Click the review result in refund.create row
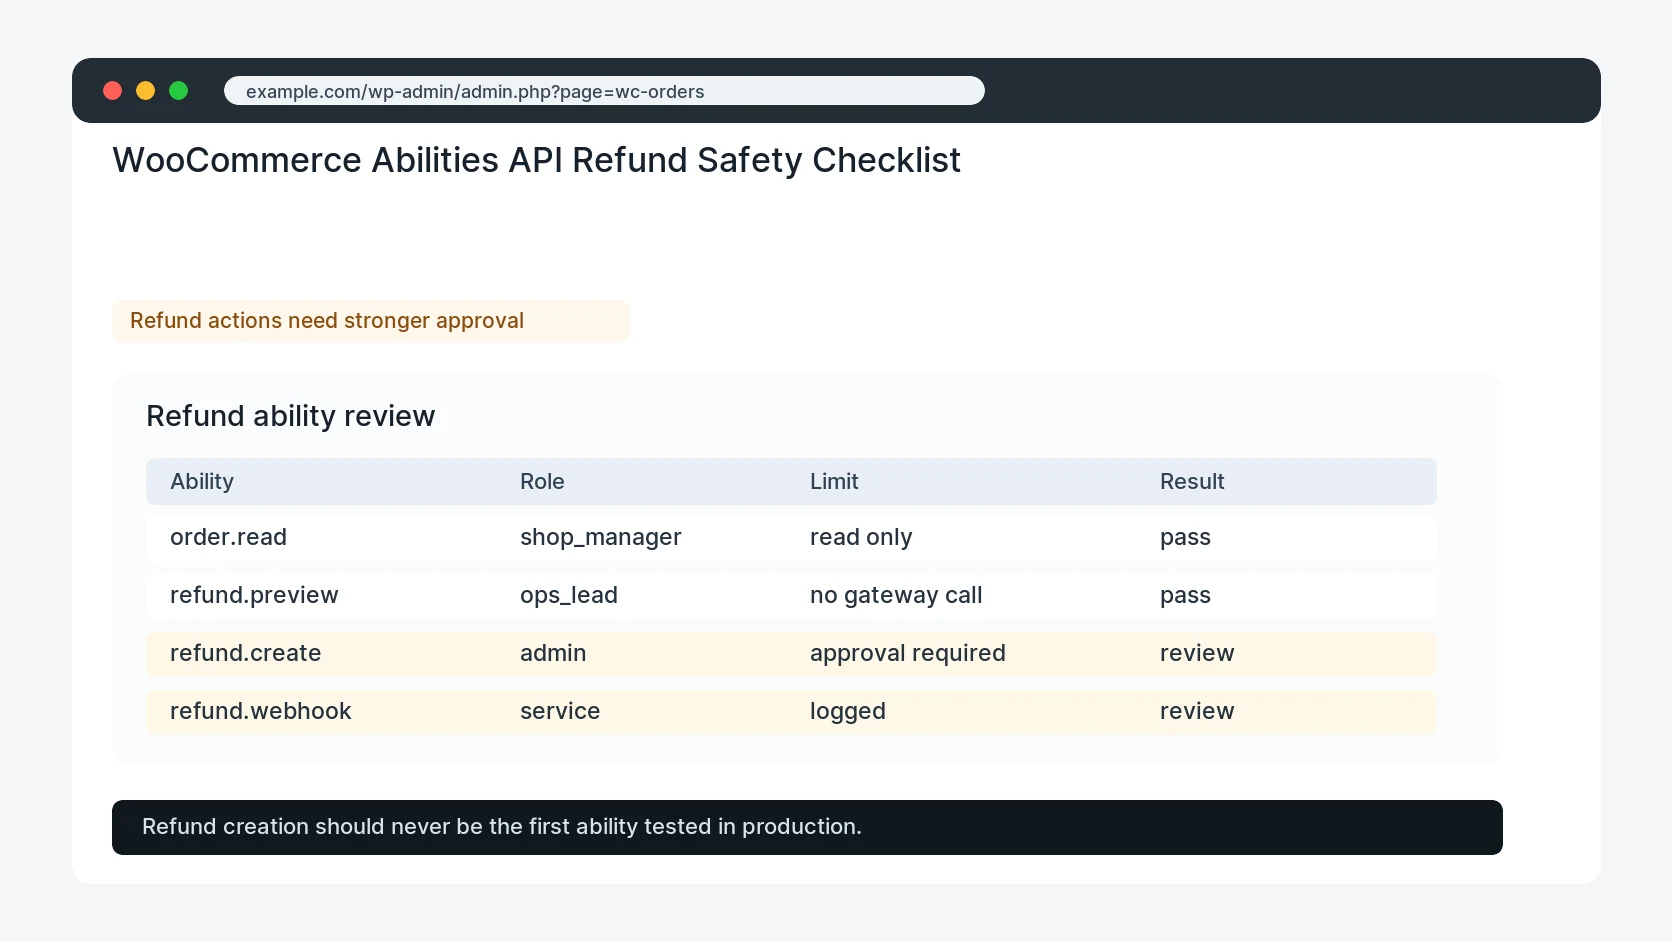The image size is (1672, 941). [1197, 653]
